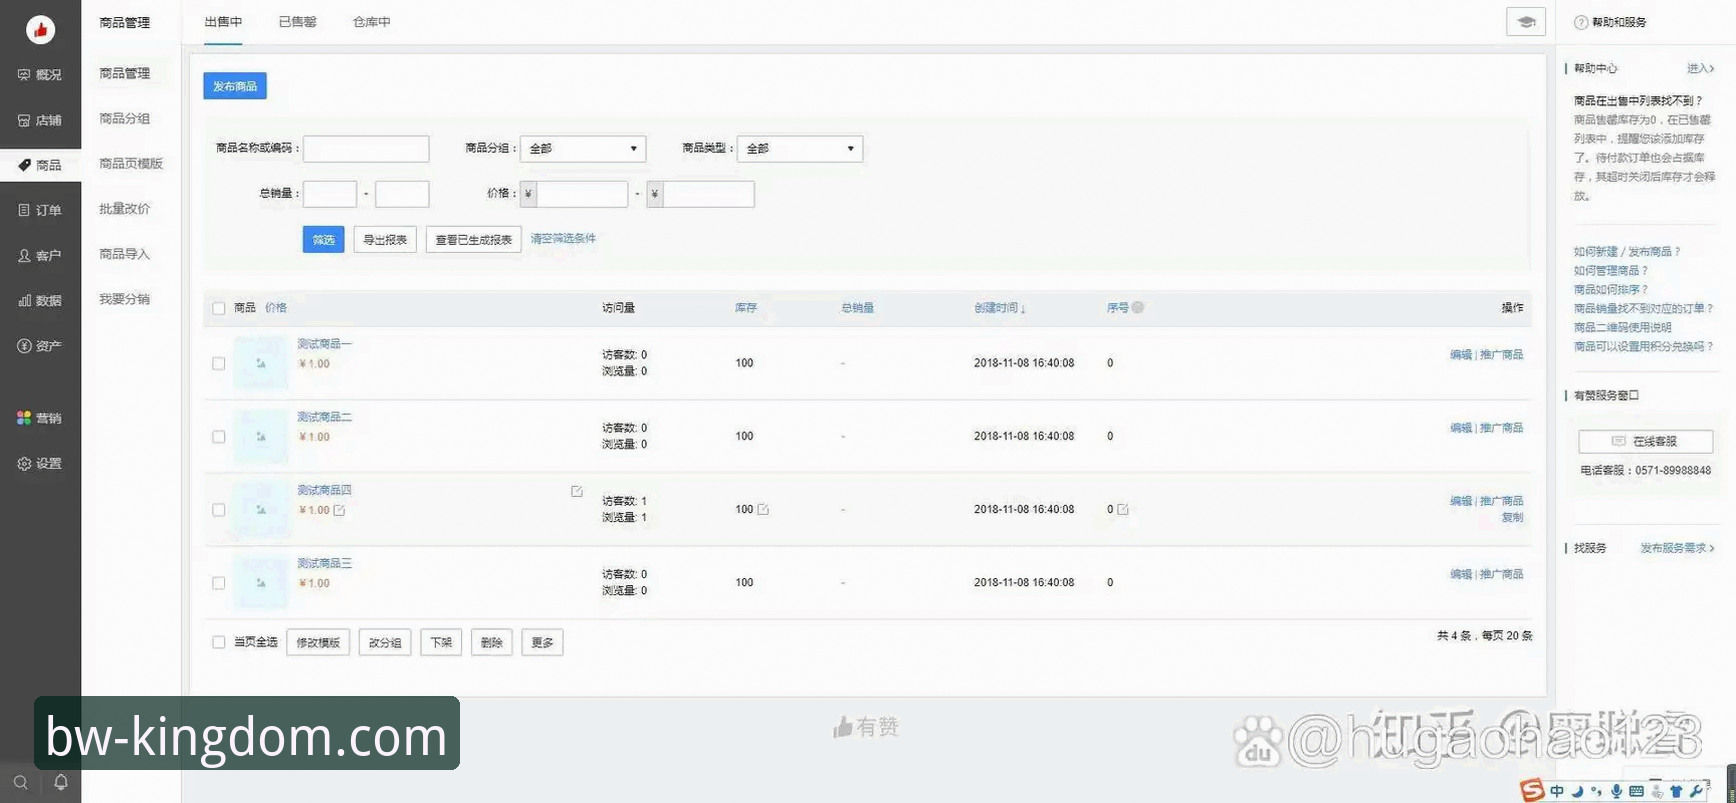Click the 复制 link for 测试商品四
The image size is (1736, 803).
(x=1512, y=518)
